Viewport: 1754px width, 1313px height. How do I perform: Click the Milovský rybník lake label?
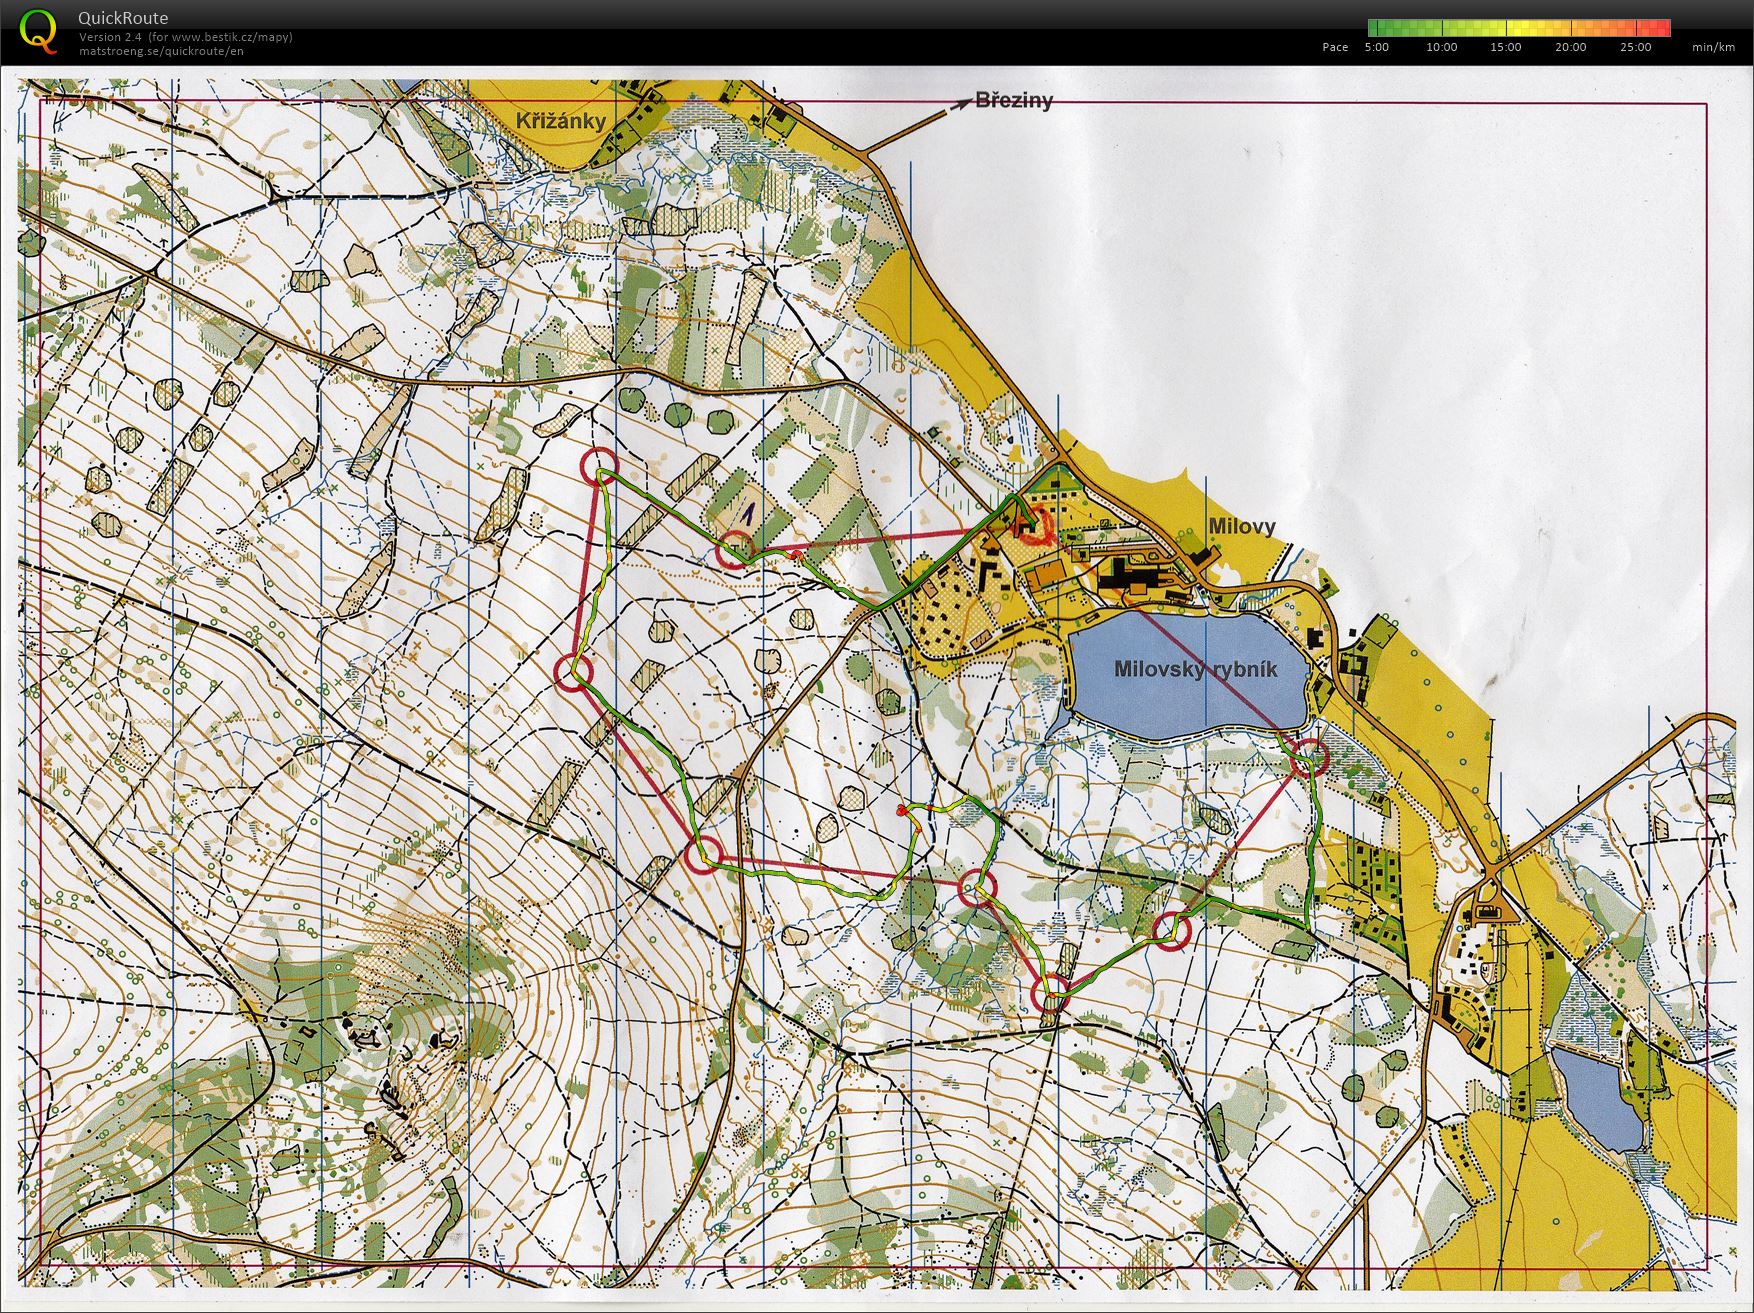click(x=1196, y=669)
